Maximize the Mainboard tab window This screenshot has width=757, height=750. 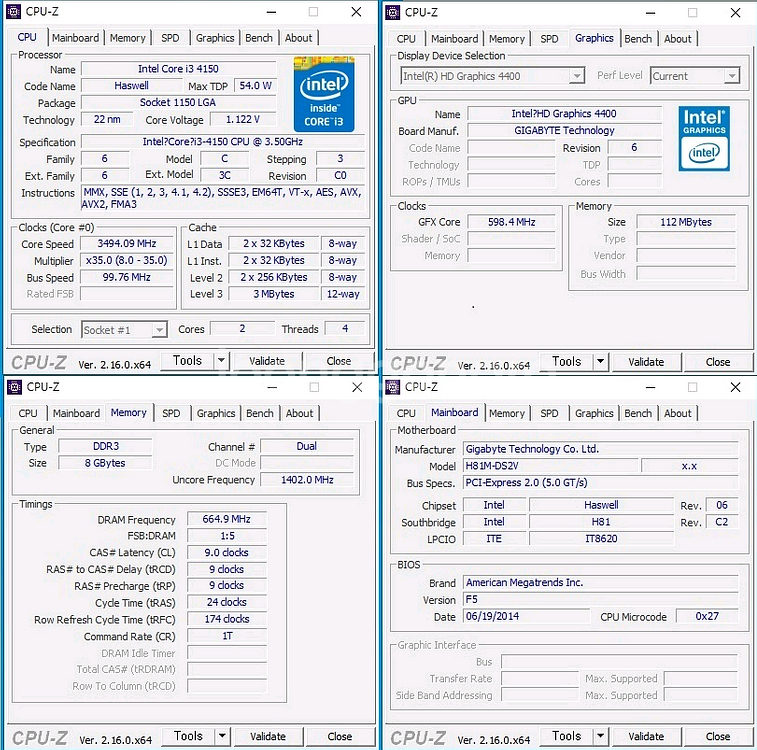pos(691,387)
